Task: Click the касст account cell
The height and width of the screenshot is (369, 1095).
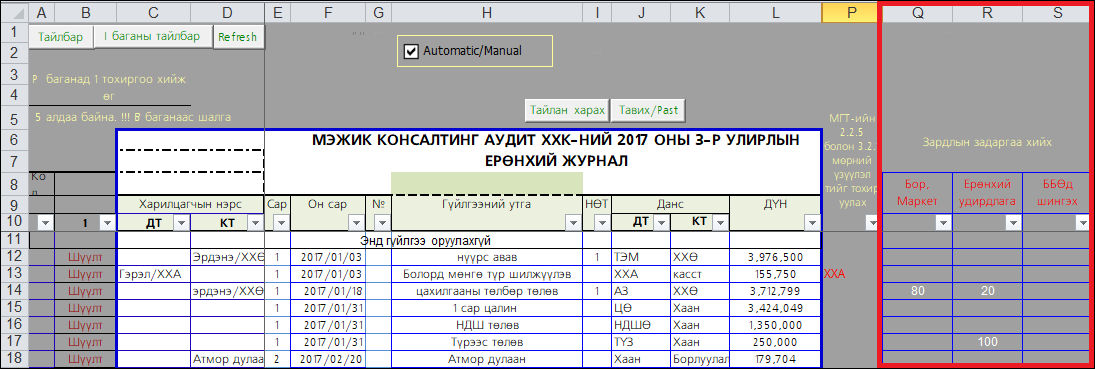Action: pos(700,275)
